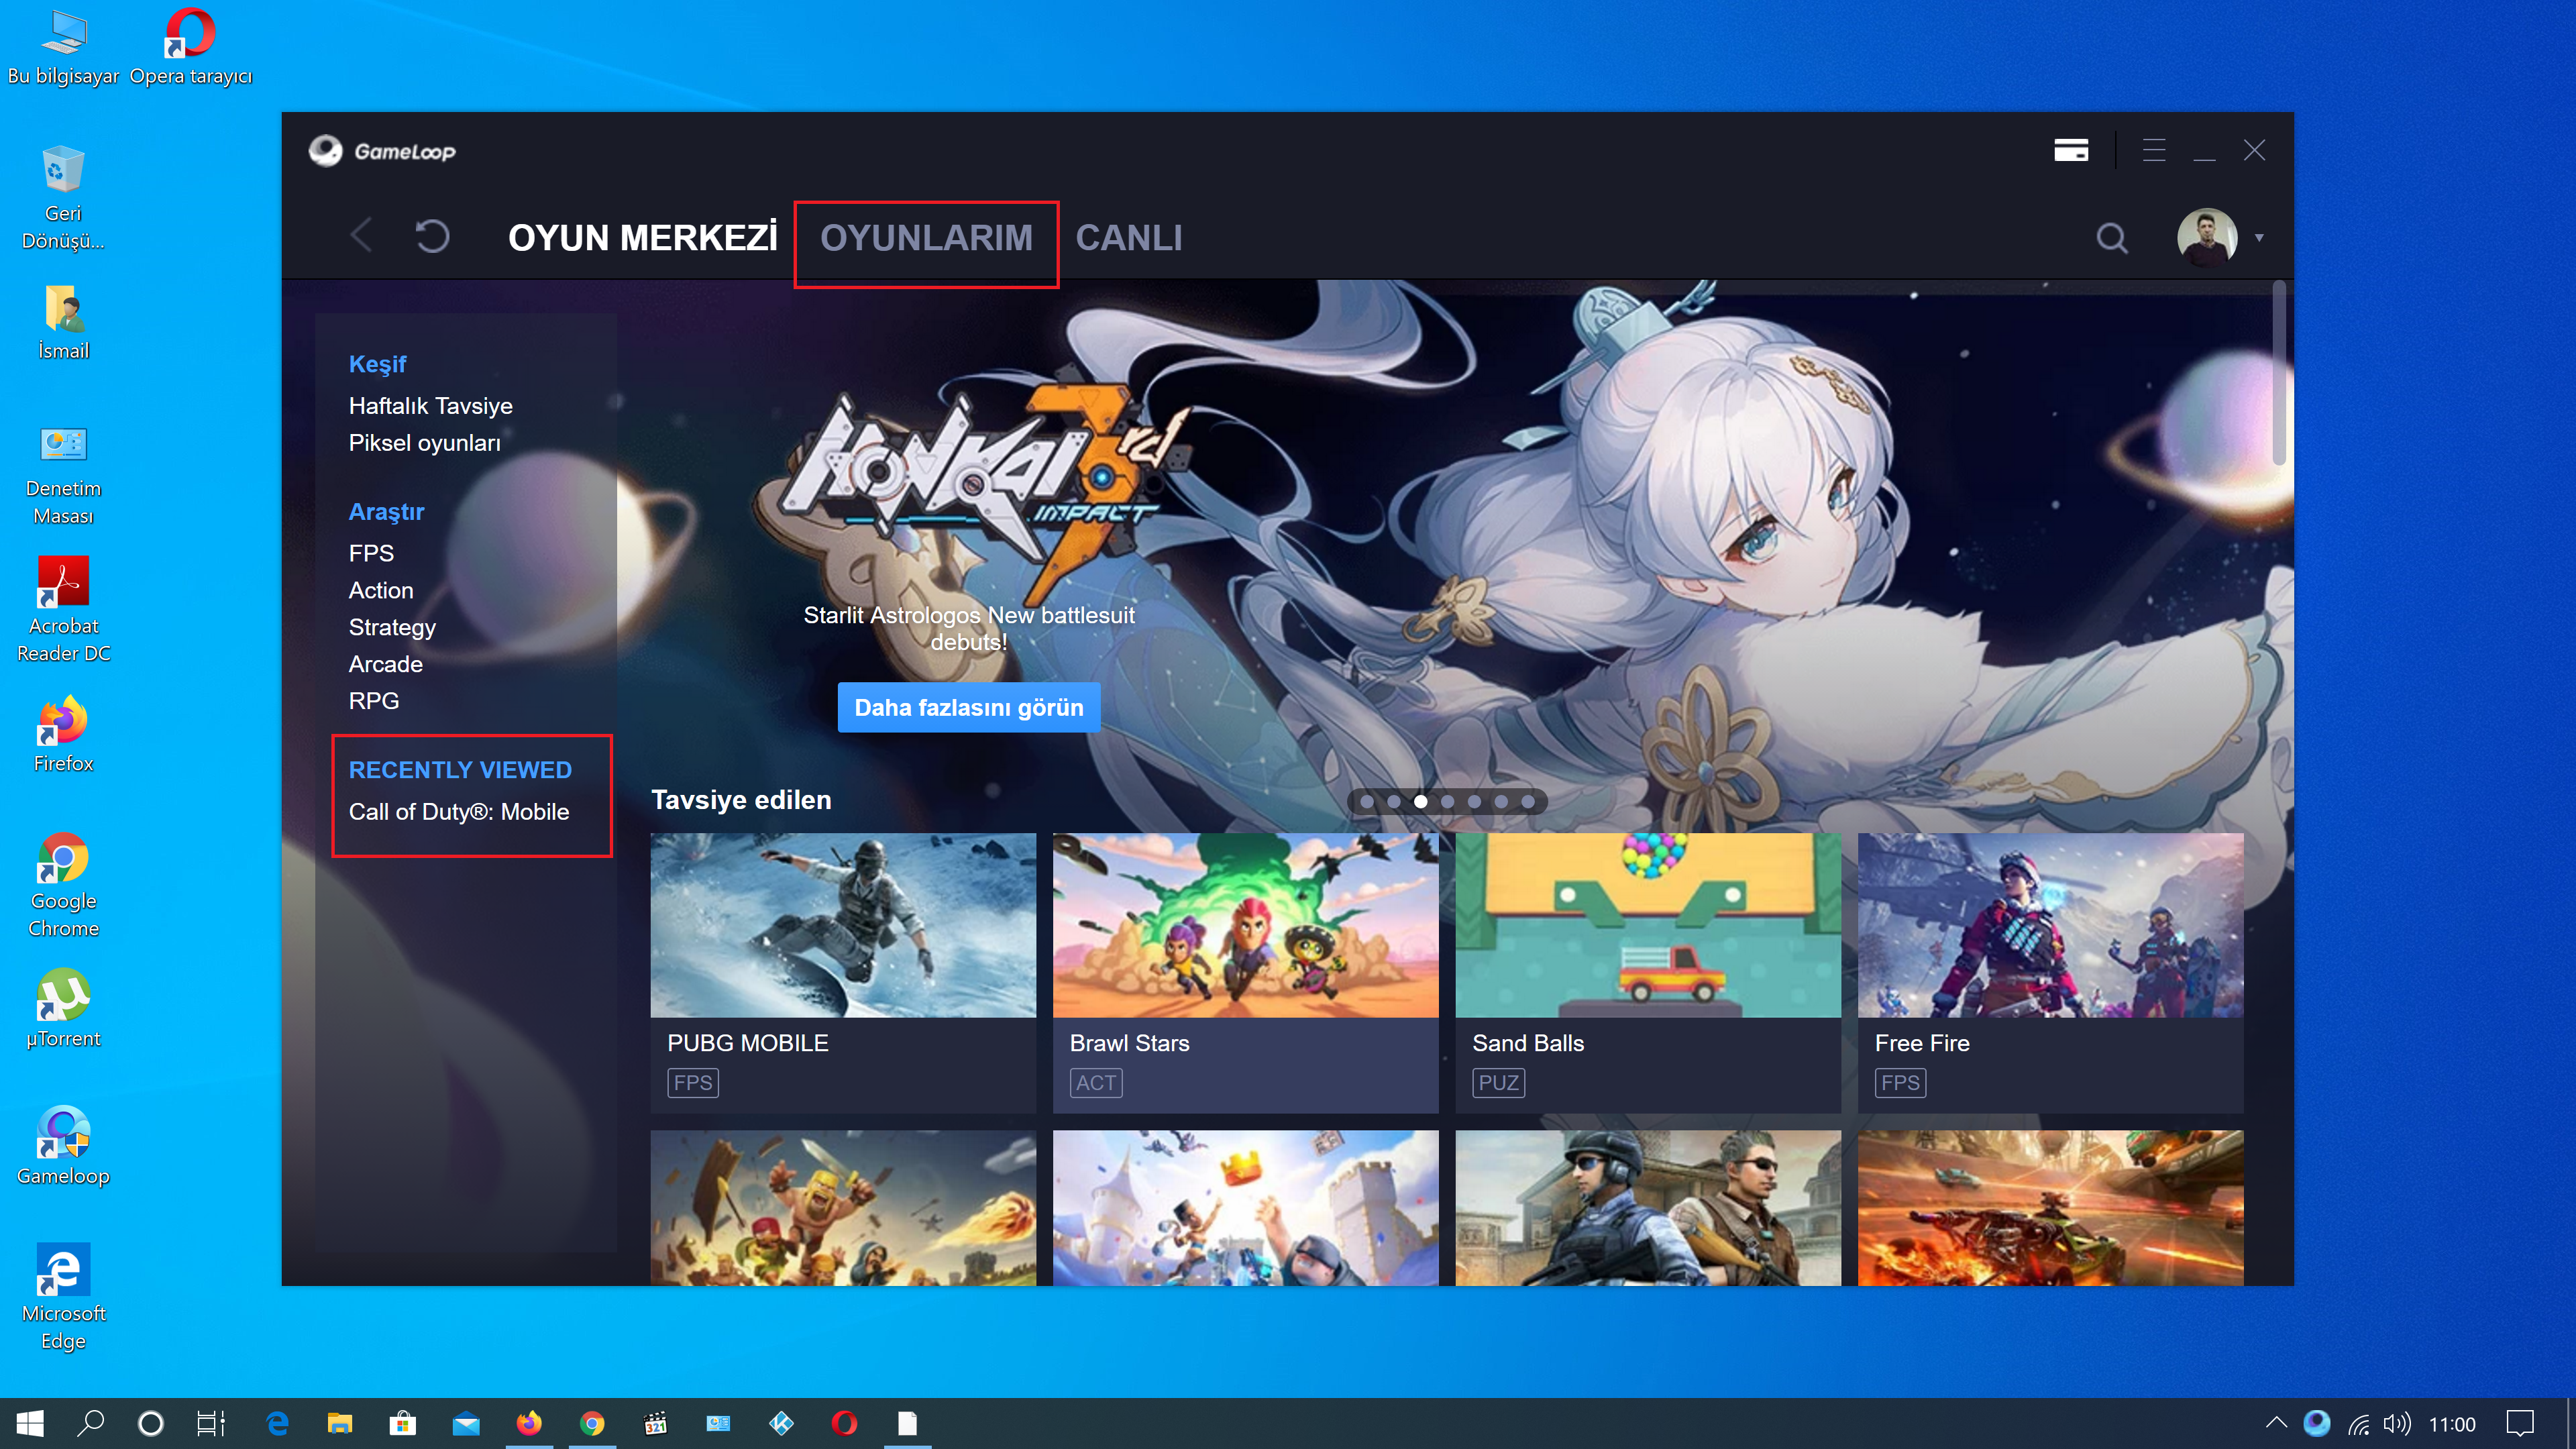Select the sixth banner carousel dot
Viewport: 2576px width, 1449px height.
pos(1501,801)
